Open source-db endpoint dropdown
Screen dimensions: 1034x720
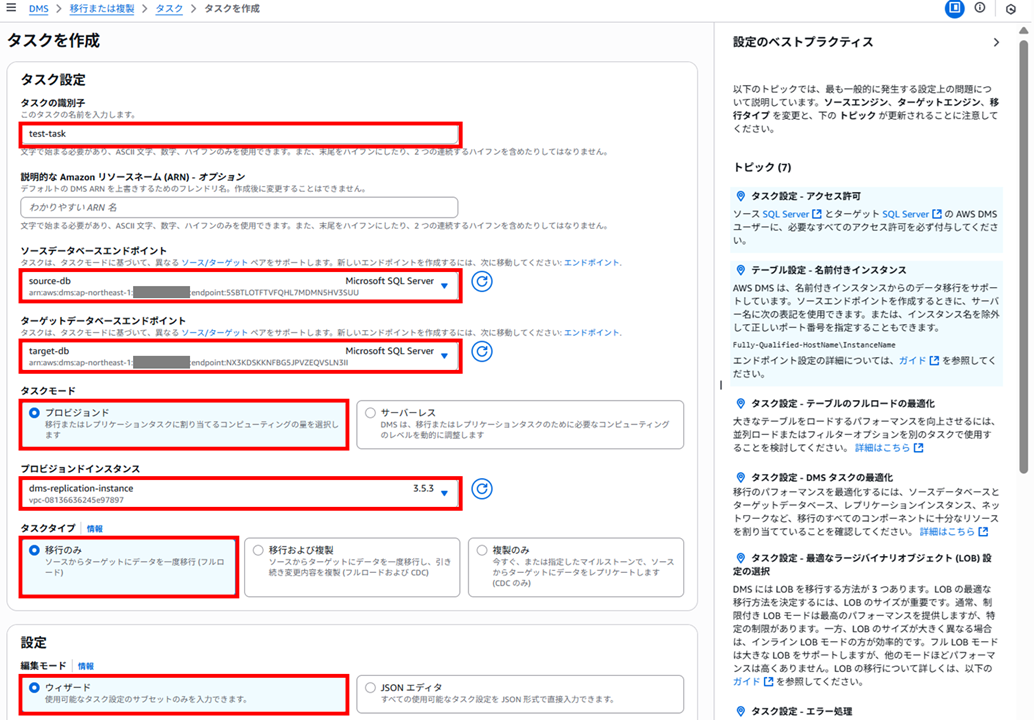pyautogui.click(x=239, y=286)
